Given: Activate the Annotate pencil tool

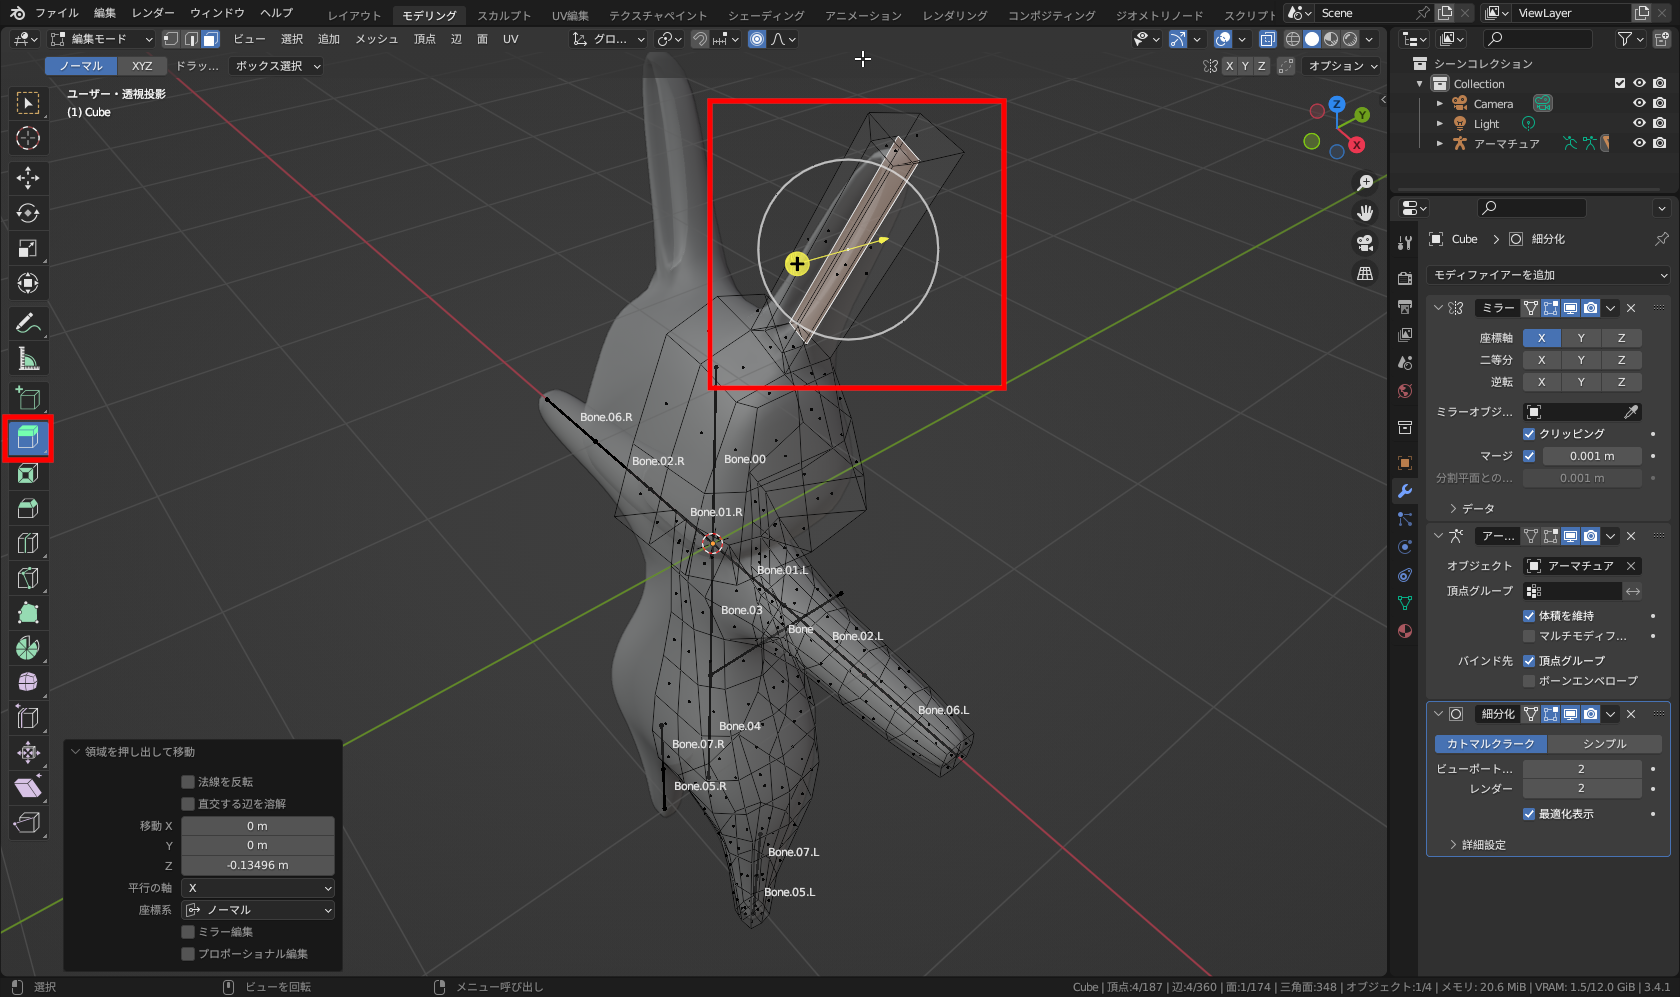Looking at the screenshot, I should [x=28, y=323].
